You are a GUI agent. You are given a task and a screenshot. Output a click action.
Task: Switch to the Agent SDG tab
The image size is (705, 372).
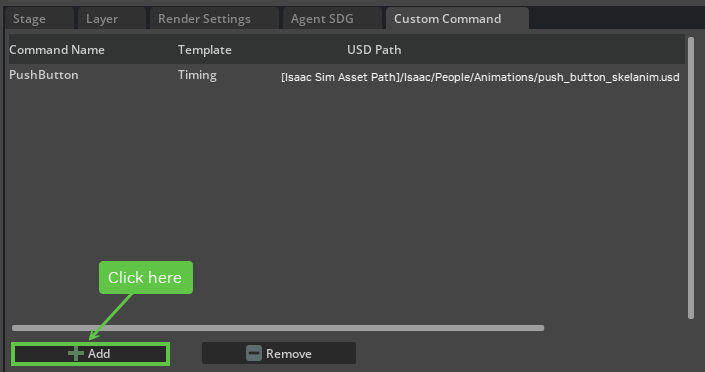coord(332,19)
